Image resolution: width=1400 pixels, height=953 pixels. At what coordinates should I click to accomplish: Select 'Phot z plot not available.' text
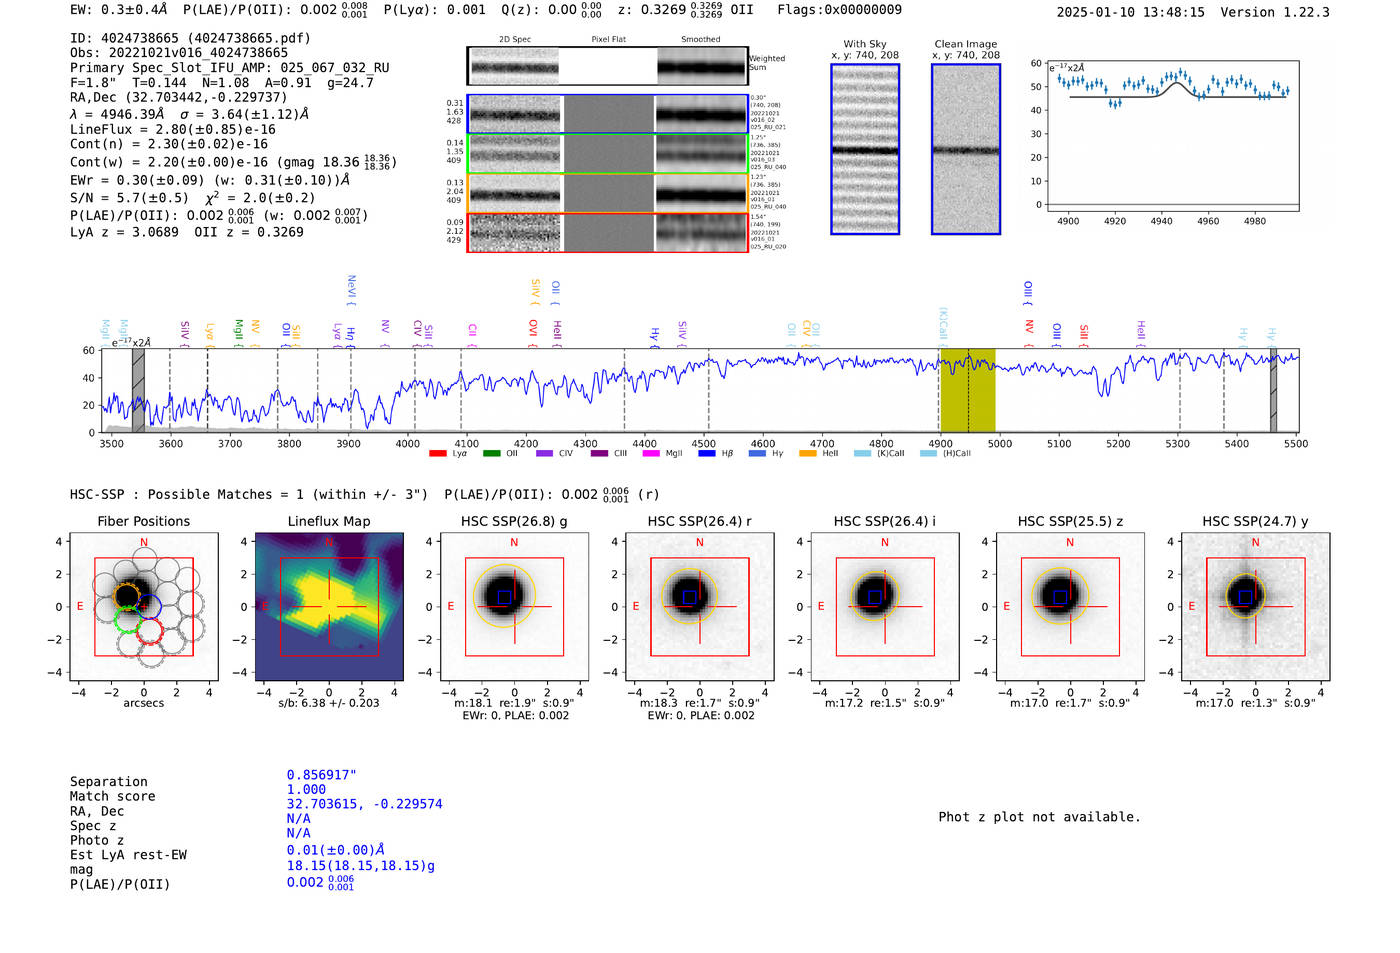coord(1039,817)
